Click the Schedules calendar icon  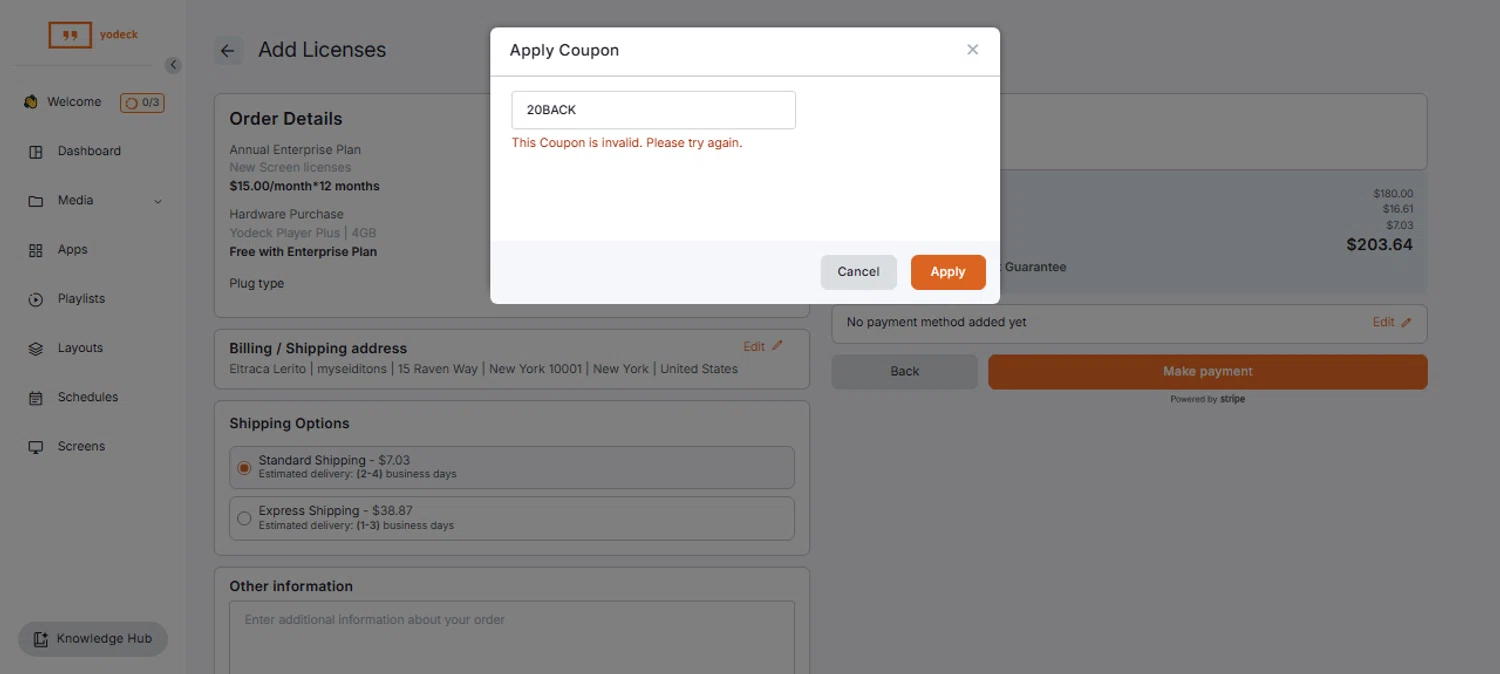tap(36, 398)
